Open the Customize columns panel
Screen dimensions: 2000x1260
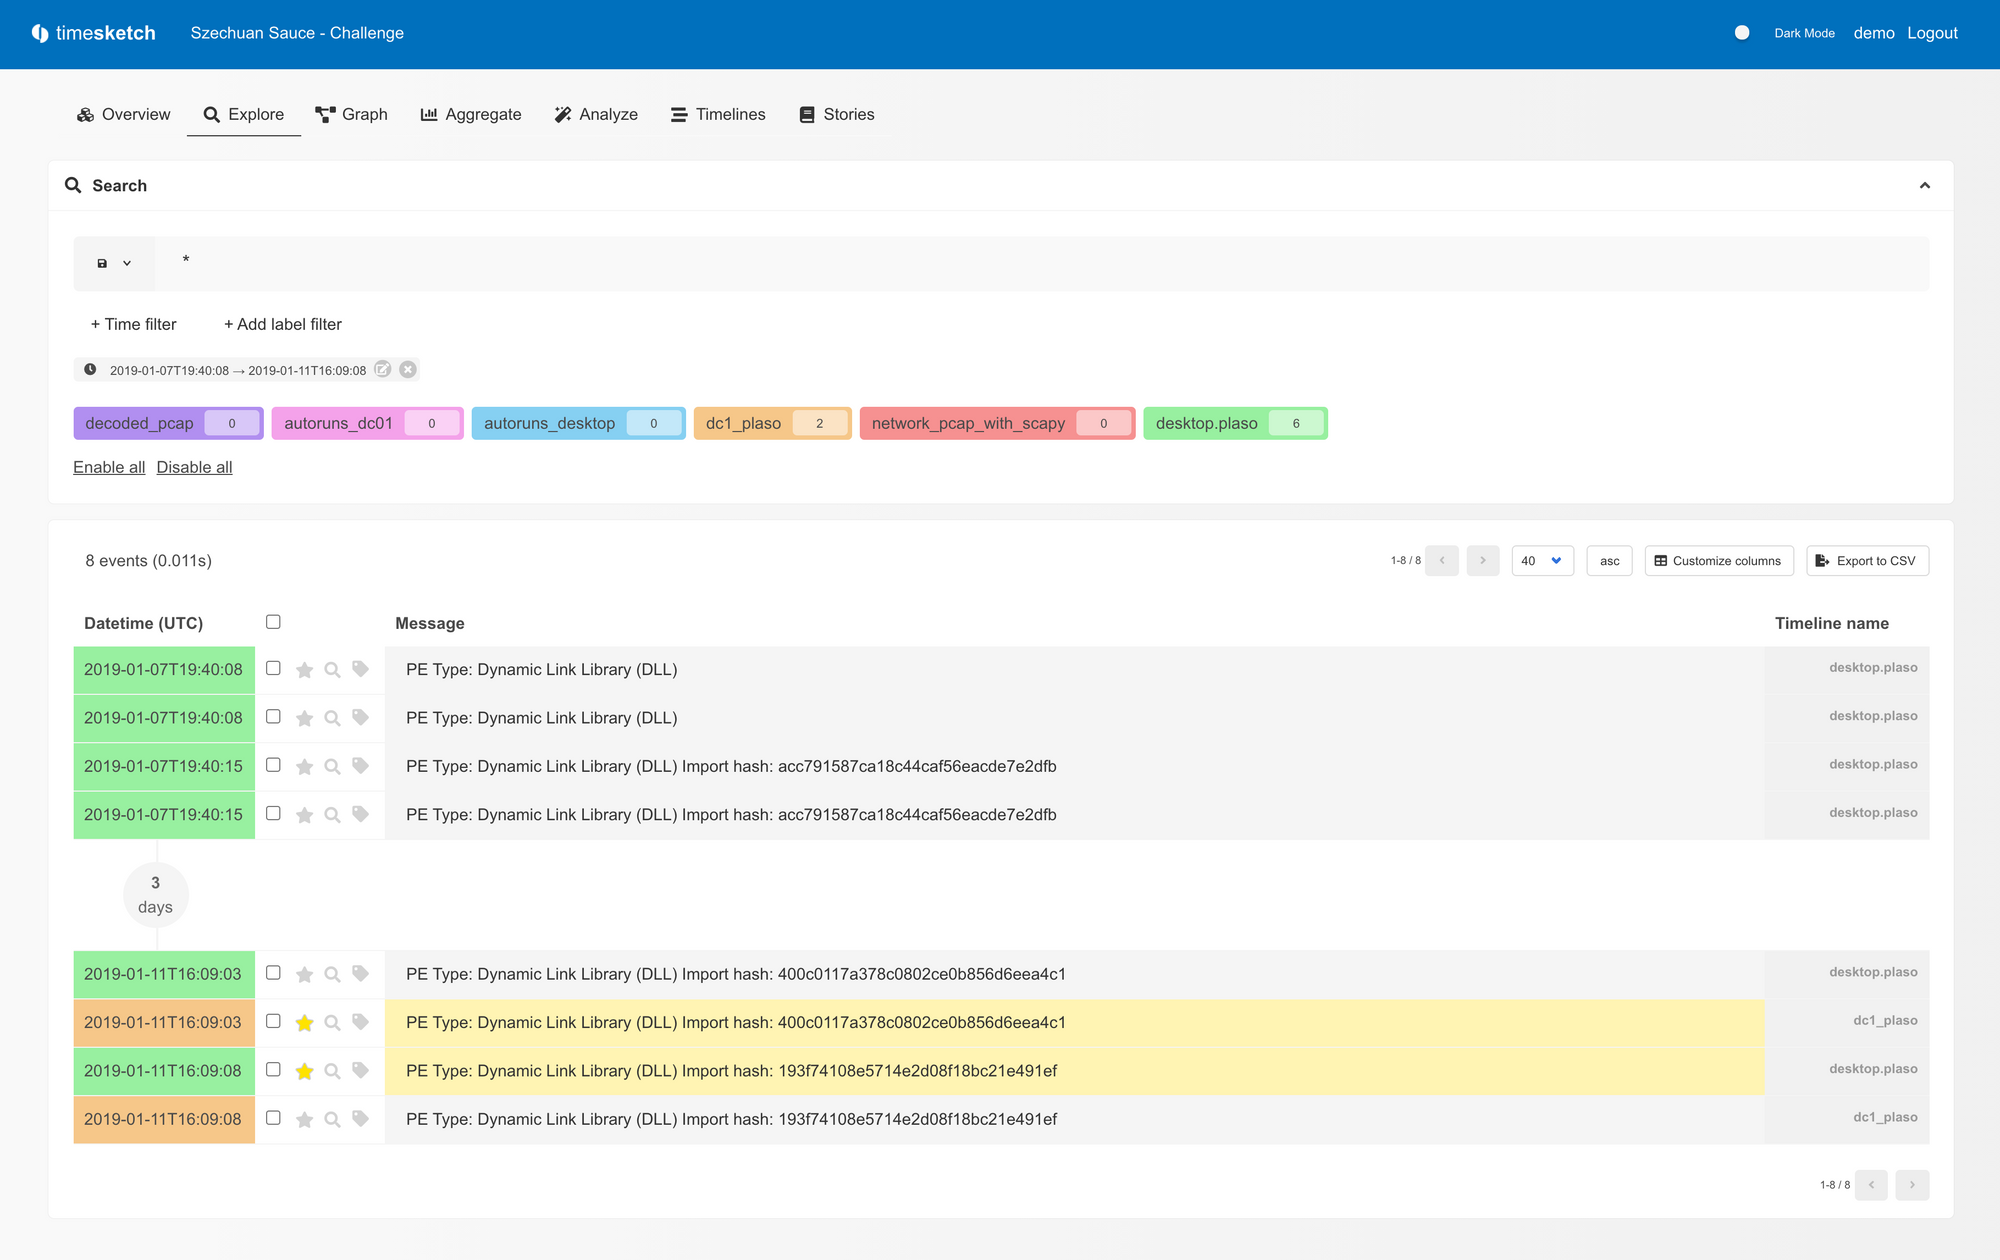tap(1718, 561)
